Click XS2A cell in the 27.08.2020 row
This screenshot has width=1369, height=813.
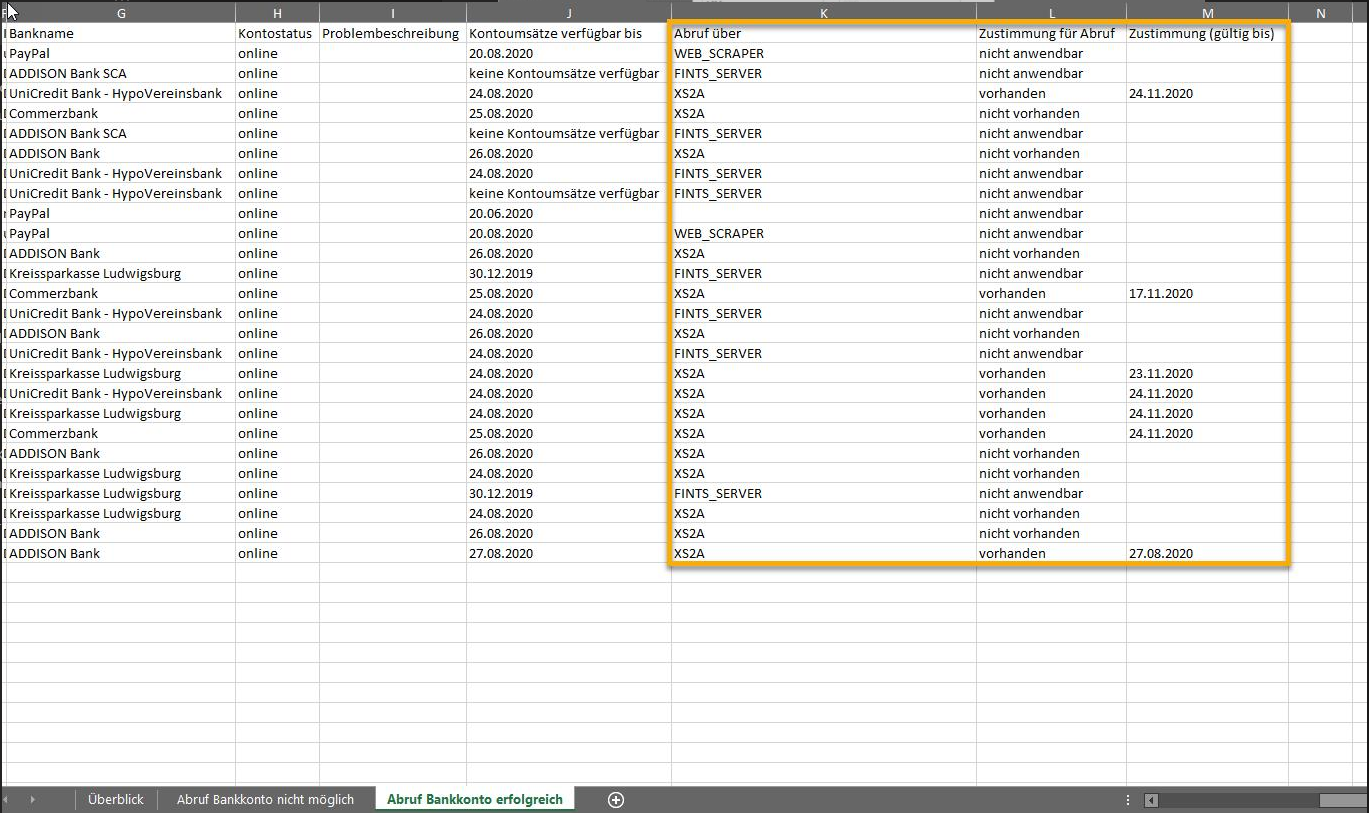[x=824, y=553]
